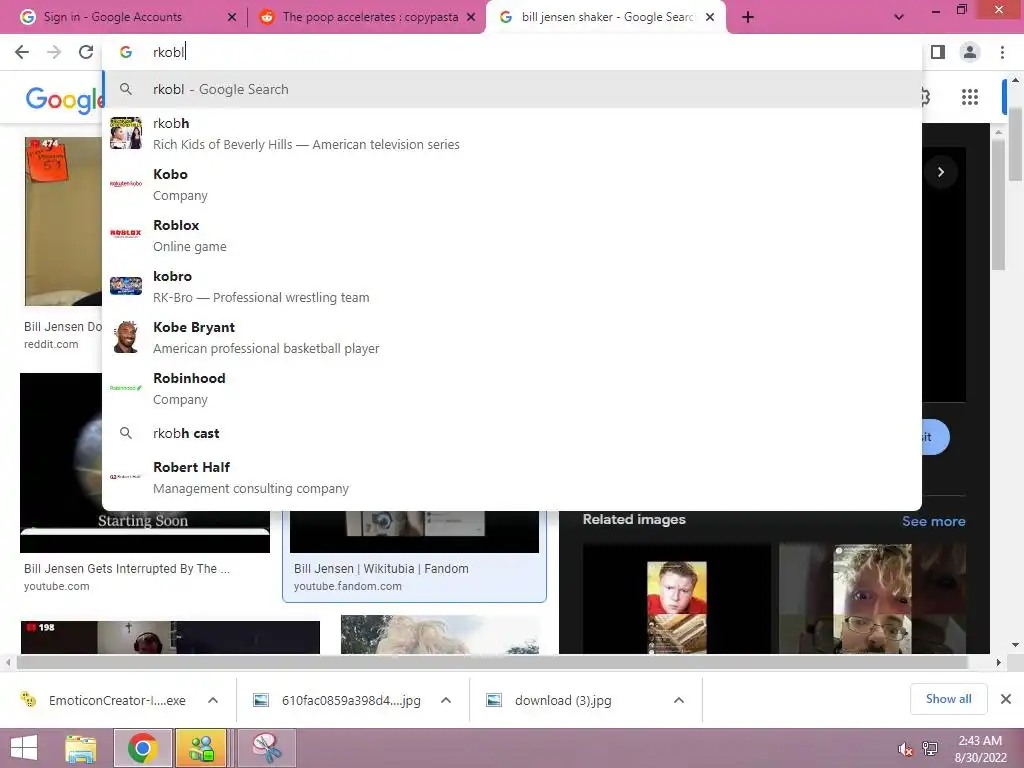Open the 'See more' related images link
The width and height of the screenshot is (1024, 768).
[933, 521]
